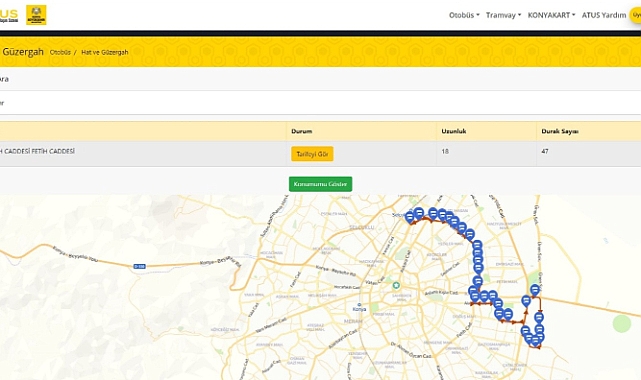
Task: Click the bus stop marker near Fetih Mah.
Action: click(x=477, y=282)
